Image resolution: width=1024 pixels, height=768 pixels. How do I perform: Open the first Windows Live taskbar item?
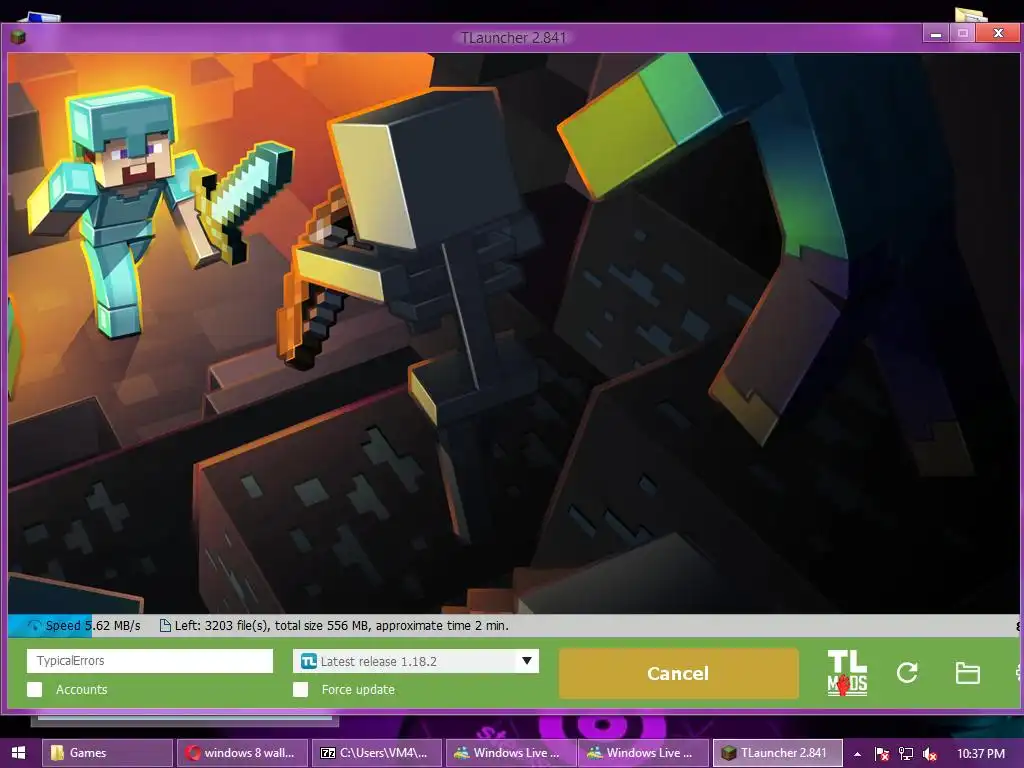pos(511,753)
